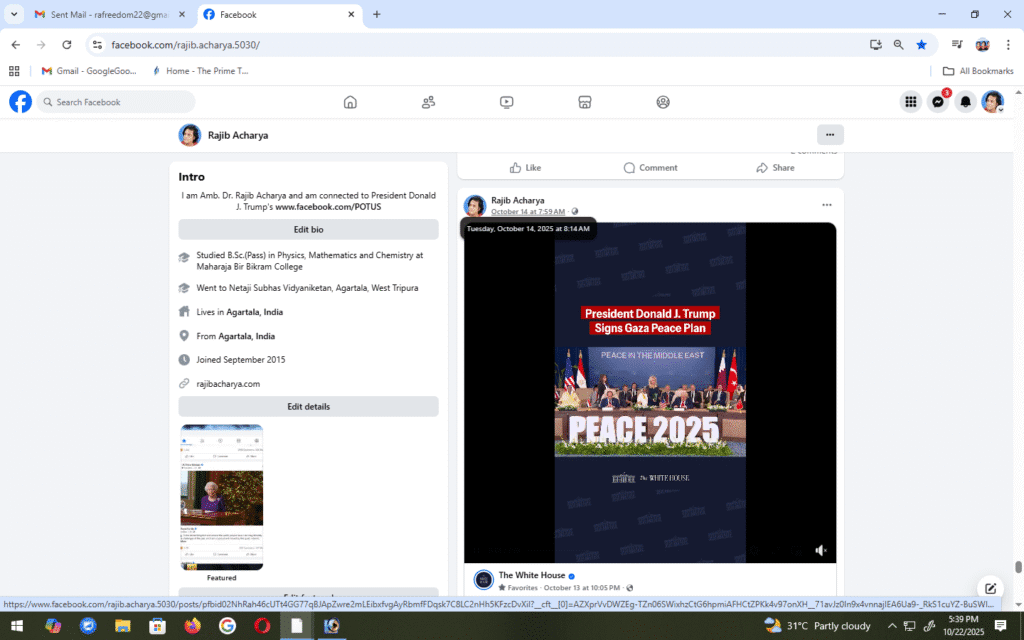
Task: Open the Facebook Home icon
Action: [350, 102]
